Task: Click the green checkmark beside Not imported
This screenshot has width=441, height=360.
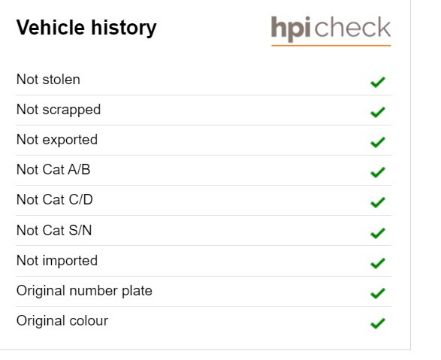Action: [378, 263]
